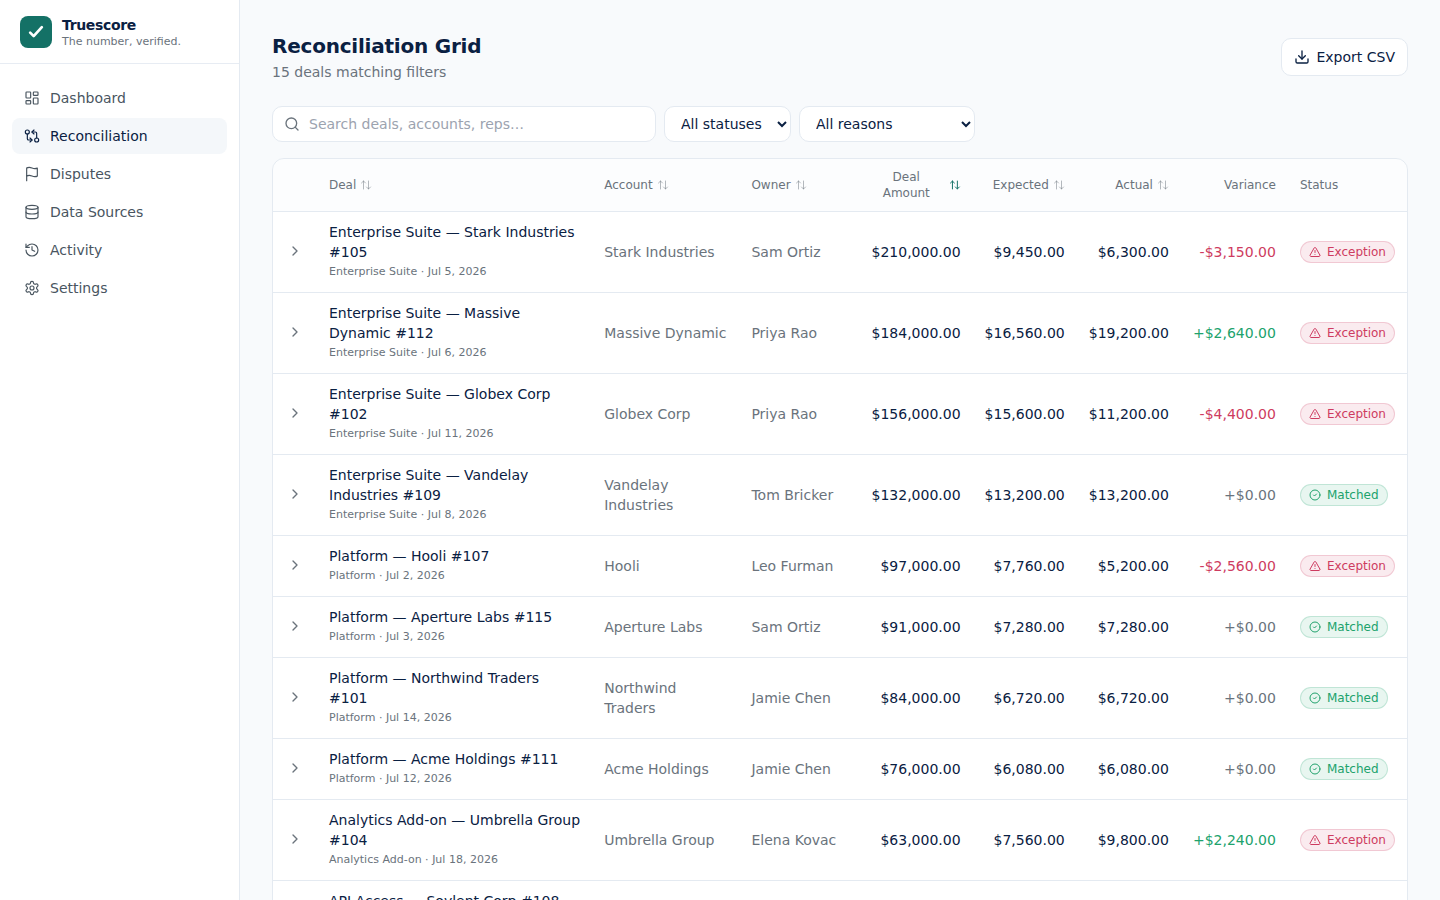Expand the Northwind Traders #101 row

295,698
